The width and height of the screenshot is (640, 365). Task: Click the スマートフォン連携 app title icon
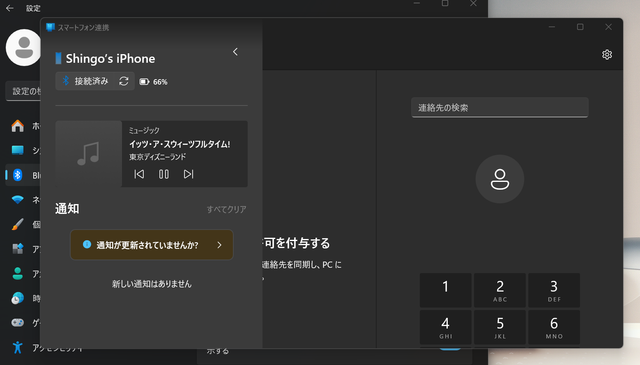[51, 27]
